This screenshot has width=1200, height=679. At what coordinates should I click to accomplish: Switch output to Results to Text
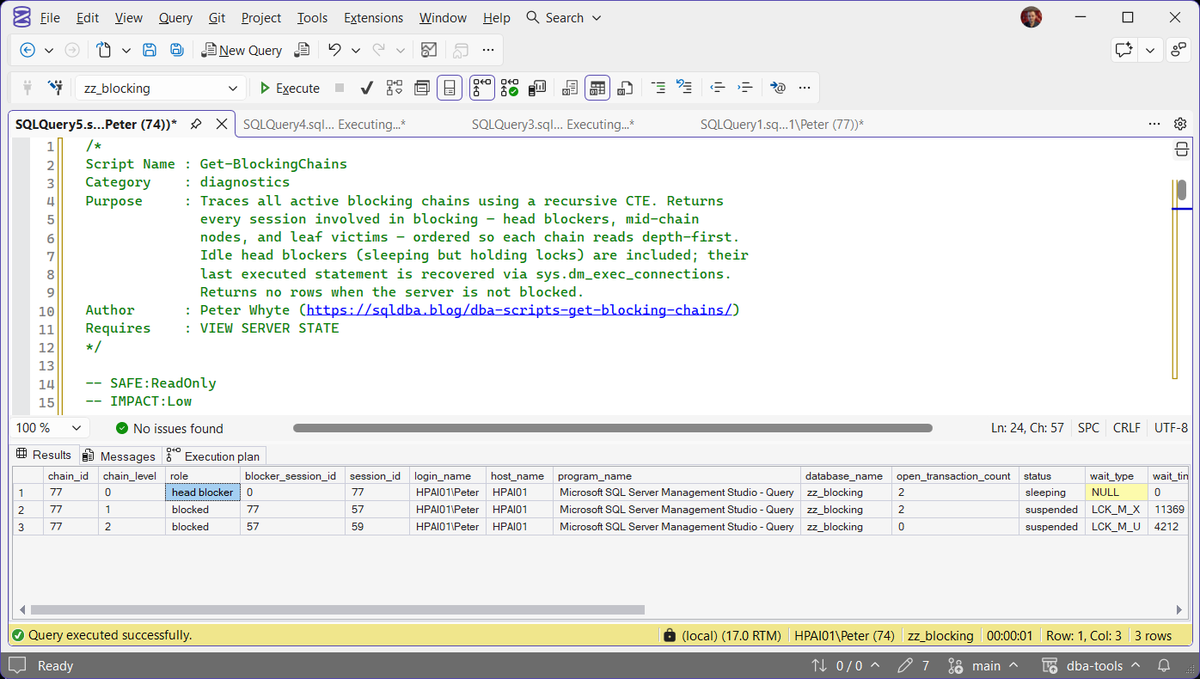click(570, 88)
